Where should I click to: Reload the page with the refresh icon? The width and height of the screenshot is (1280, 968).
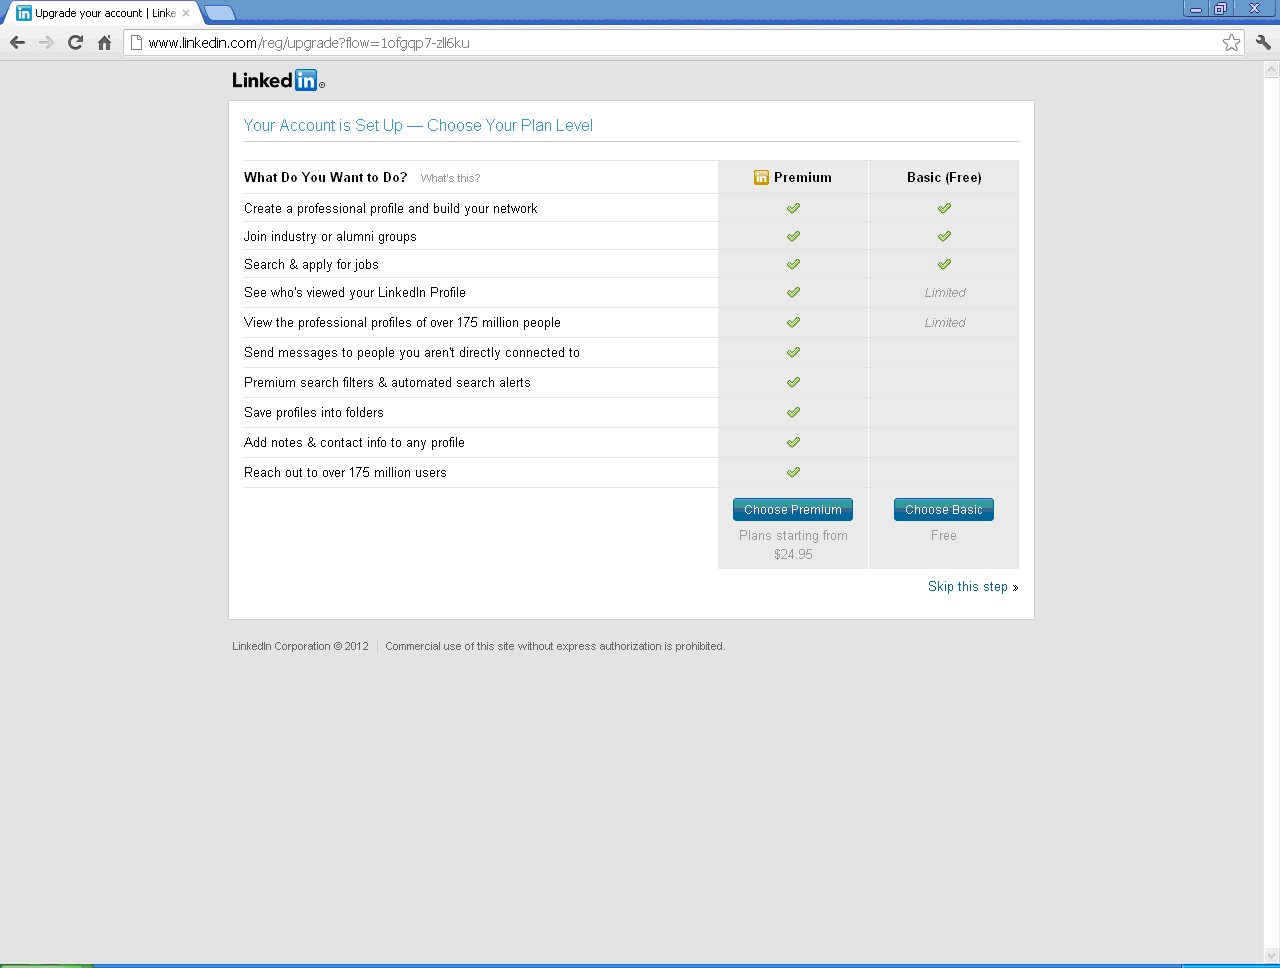[x=75, y=42]
